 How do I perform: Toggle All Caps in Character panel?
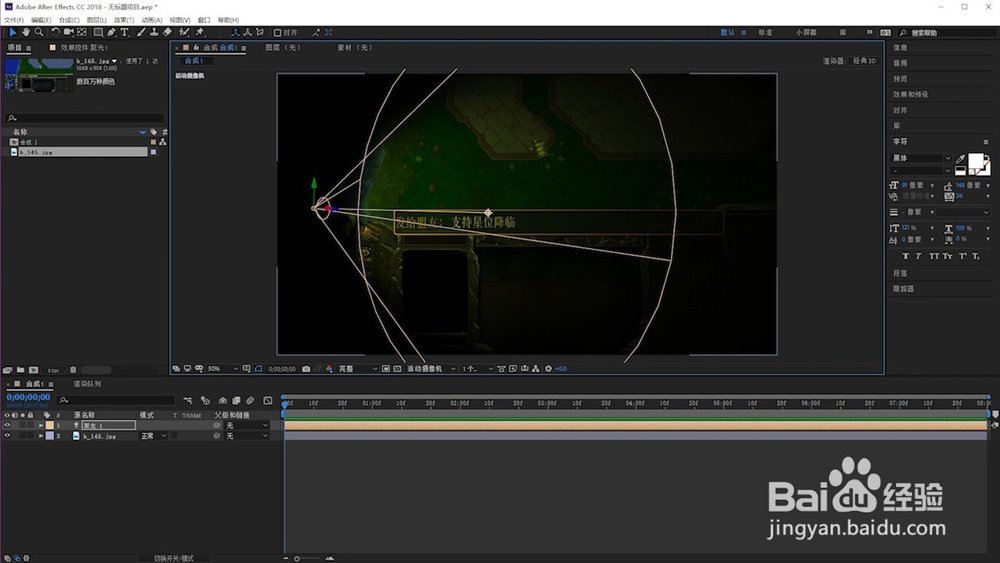tap(934, 256)
